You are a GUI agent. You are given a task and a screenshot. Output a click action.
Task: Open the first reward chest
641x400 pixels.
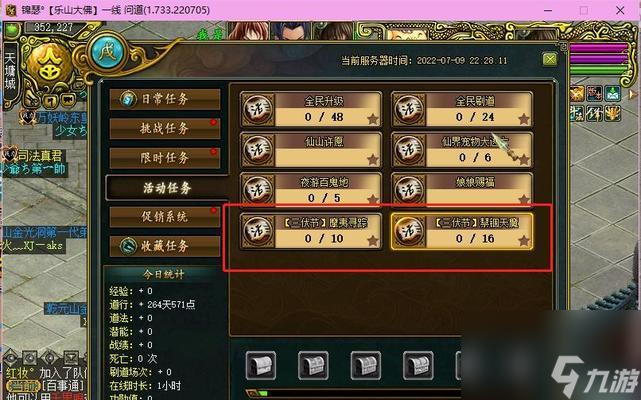point(261,365)
